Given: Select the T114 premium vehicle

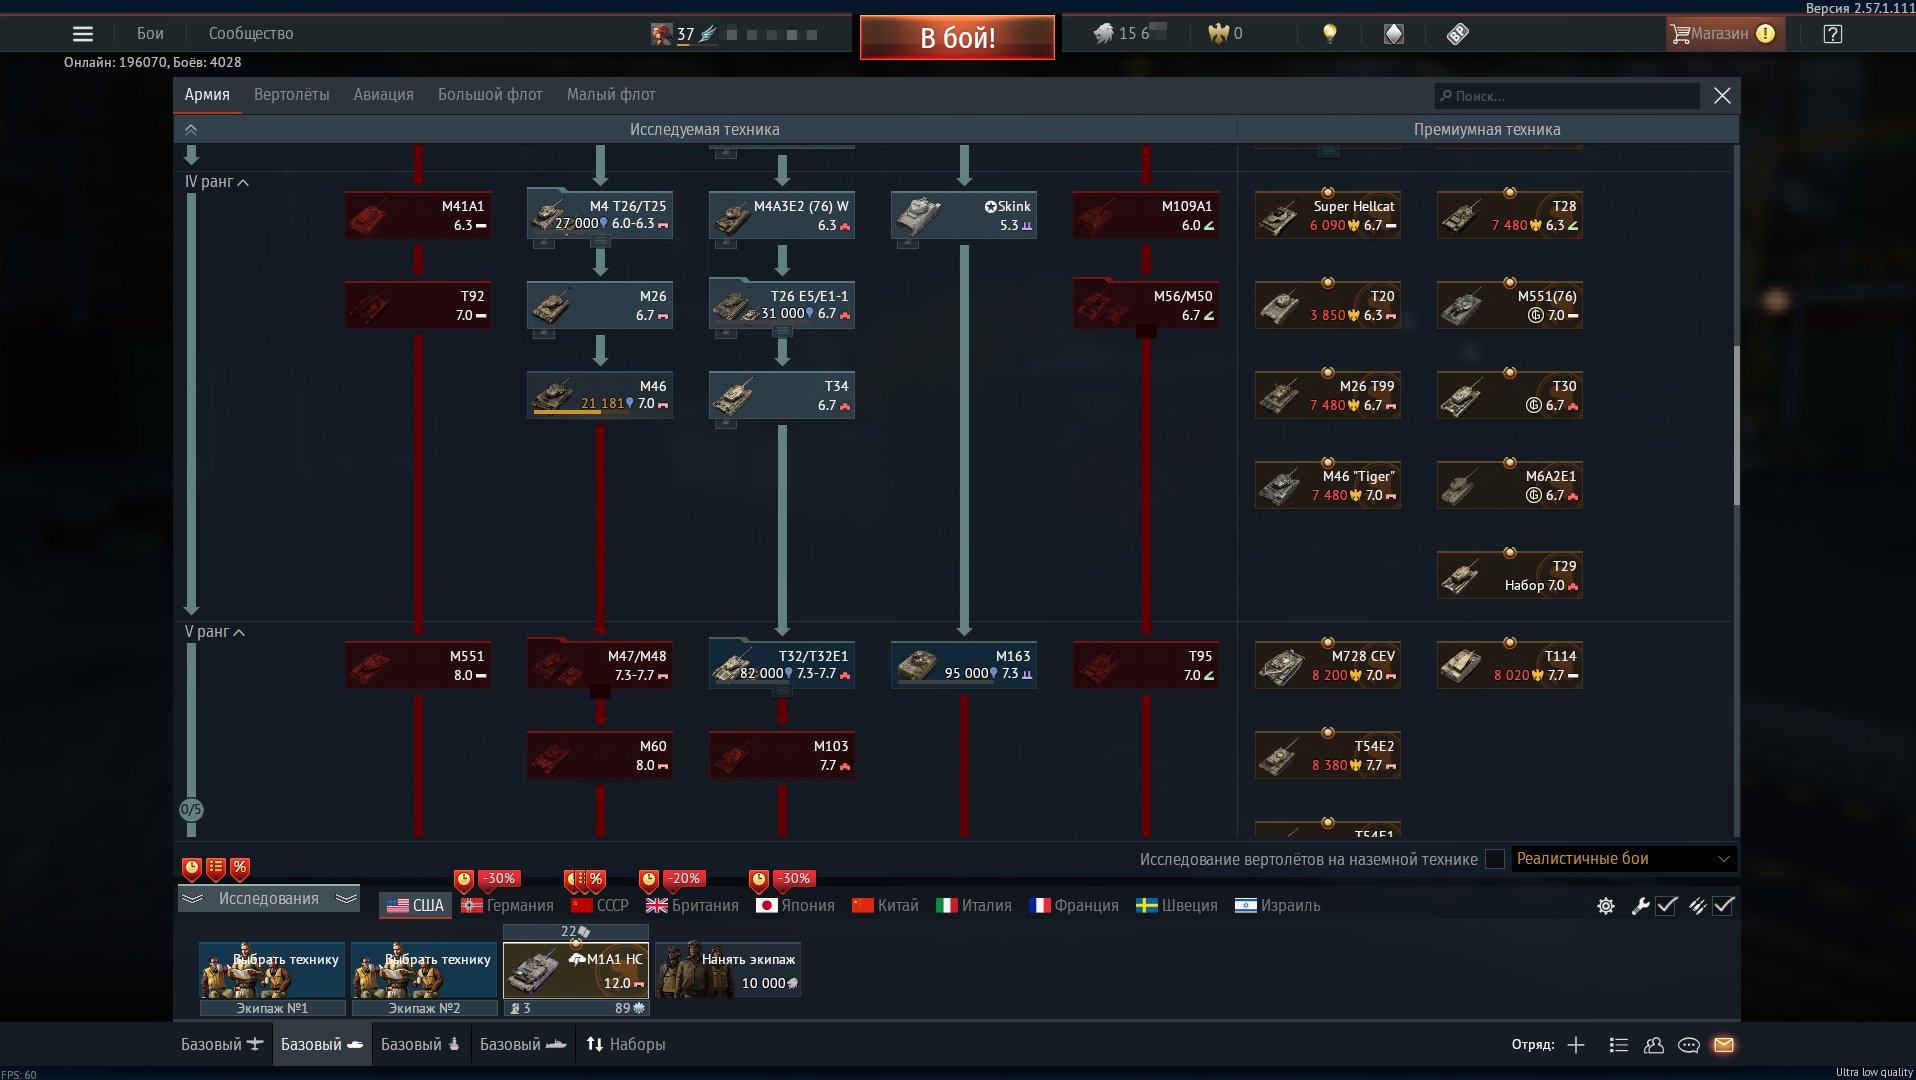Looking at the screenshot, I should click(1510, 665).
